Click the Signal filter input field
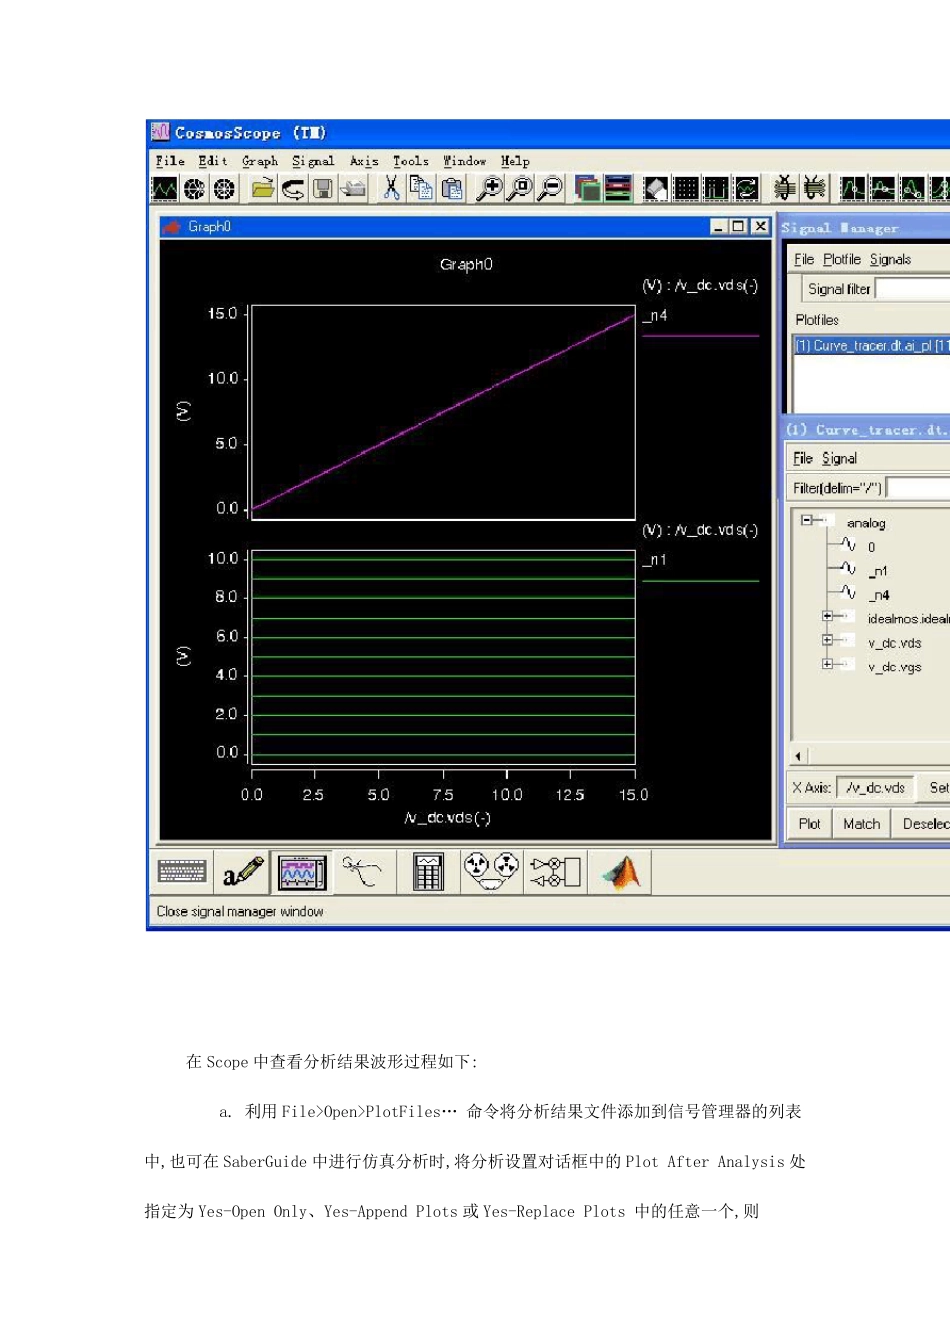Image resolution: width=950 pixels, height=1344 pixels. coord(912,289)
